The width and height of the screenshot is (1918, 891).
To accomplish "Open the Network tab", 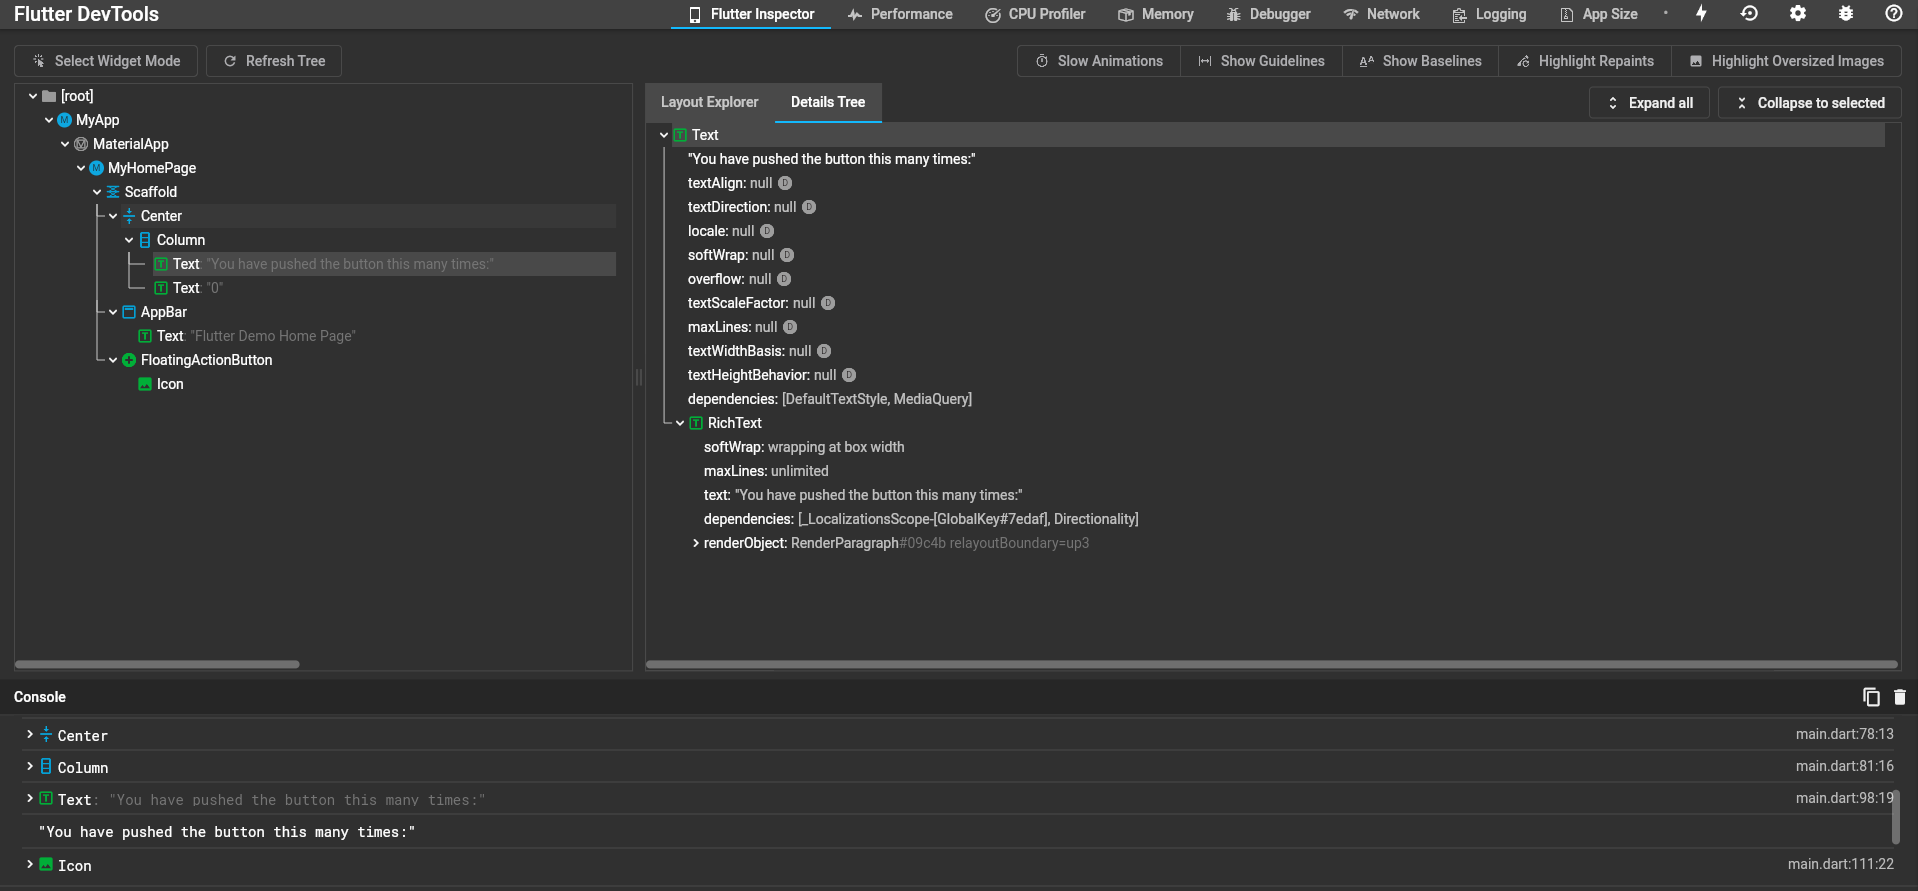I will point(1381,14).
